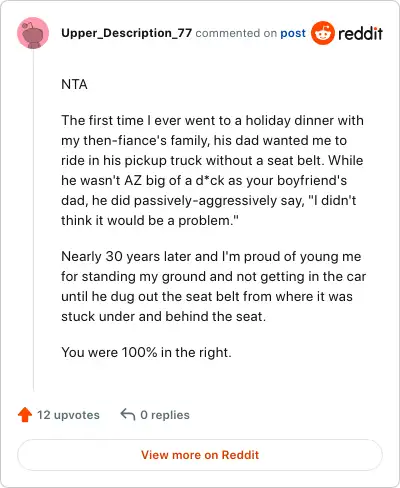Open the commenter's pink Snoo avatar
This screenshot has height=488, width=400.
click(x=33, y=33)
